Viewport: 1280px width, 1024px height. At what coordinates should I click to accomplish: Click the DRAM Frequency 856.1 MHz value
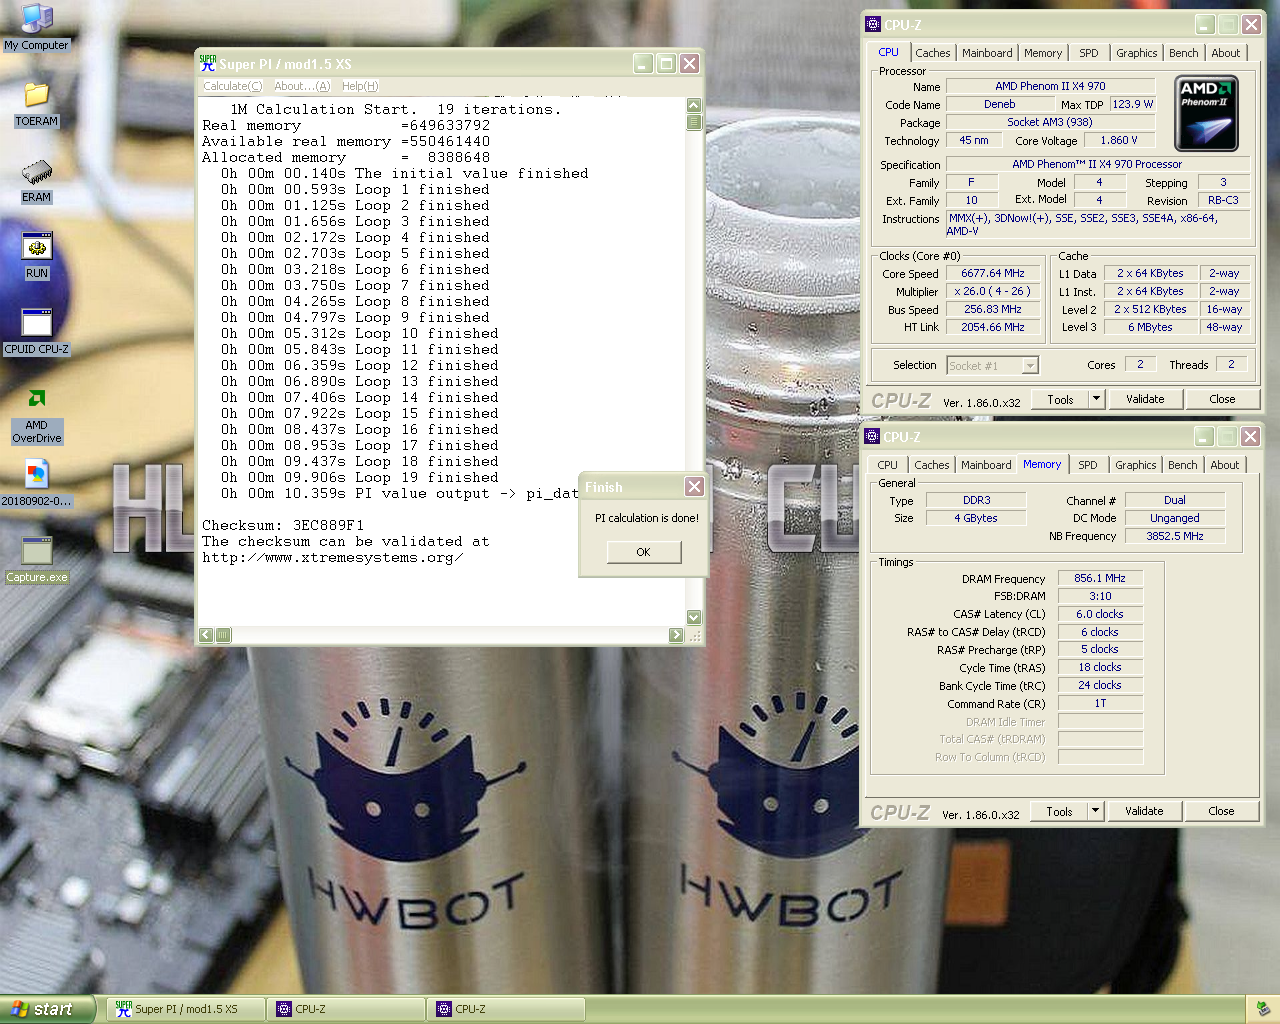(1100, 578)
